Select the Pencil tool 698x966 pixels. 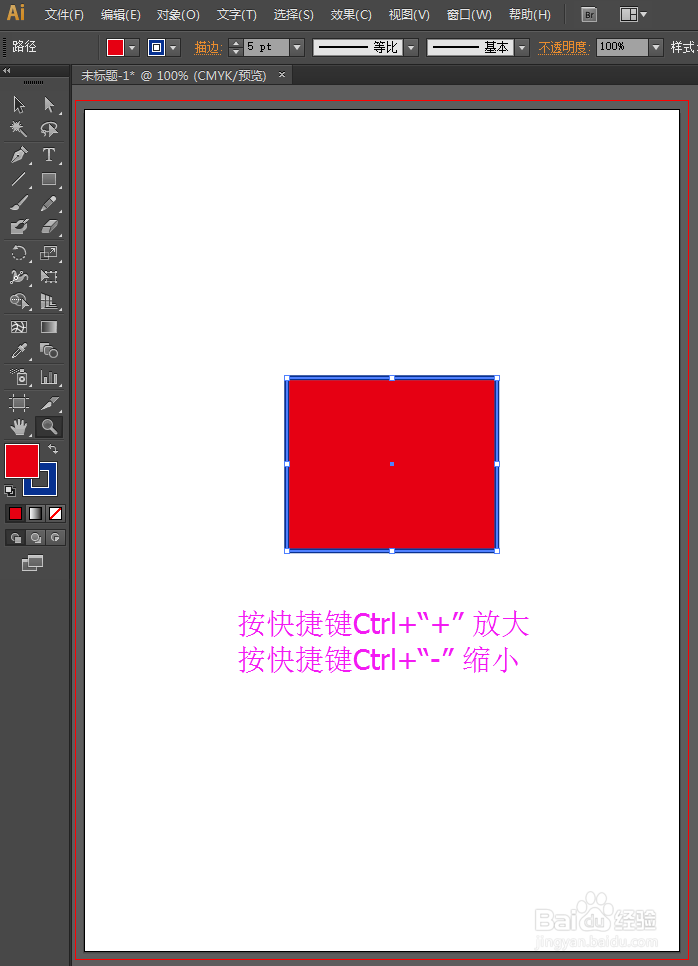click(x=49, y=203)
